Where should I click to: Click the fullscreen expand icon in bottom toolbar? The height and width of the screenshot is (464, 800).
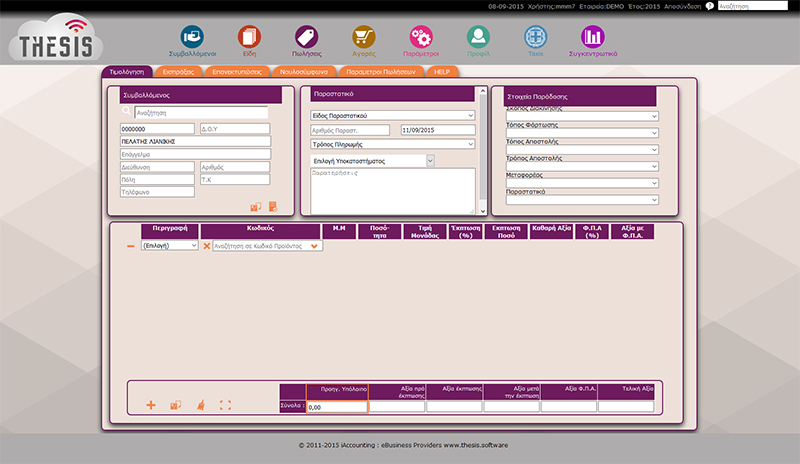224,405
